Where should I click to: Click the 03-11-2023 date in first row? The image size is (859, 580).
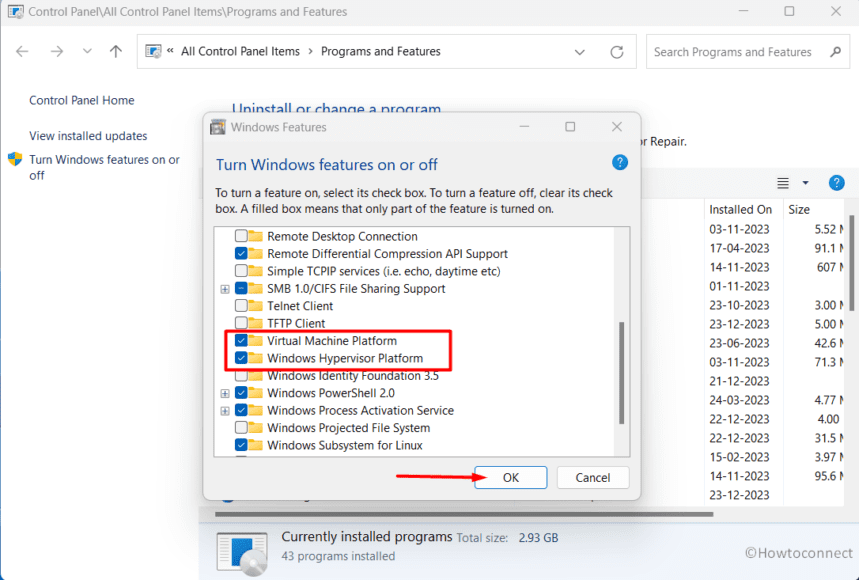tap(740, 229)
